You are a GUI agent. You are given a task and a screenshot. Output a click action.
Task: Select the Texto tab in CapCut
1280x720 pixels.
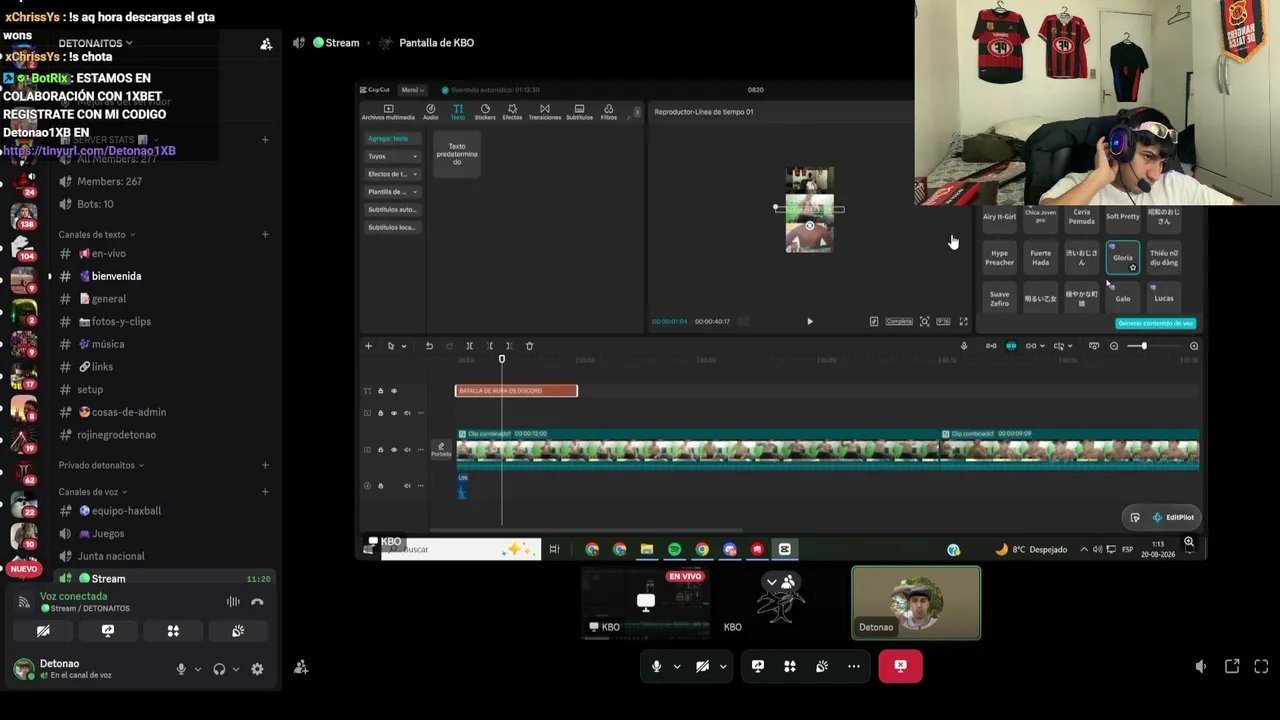coord(457,112)
